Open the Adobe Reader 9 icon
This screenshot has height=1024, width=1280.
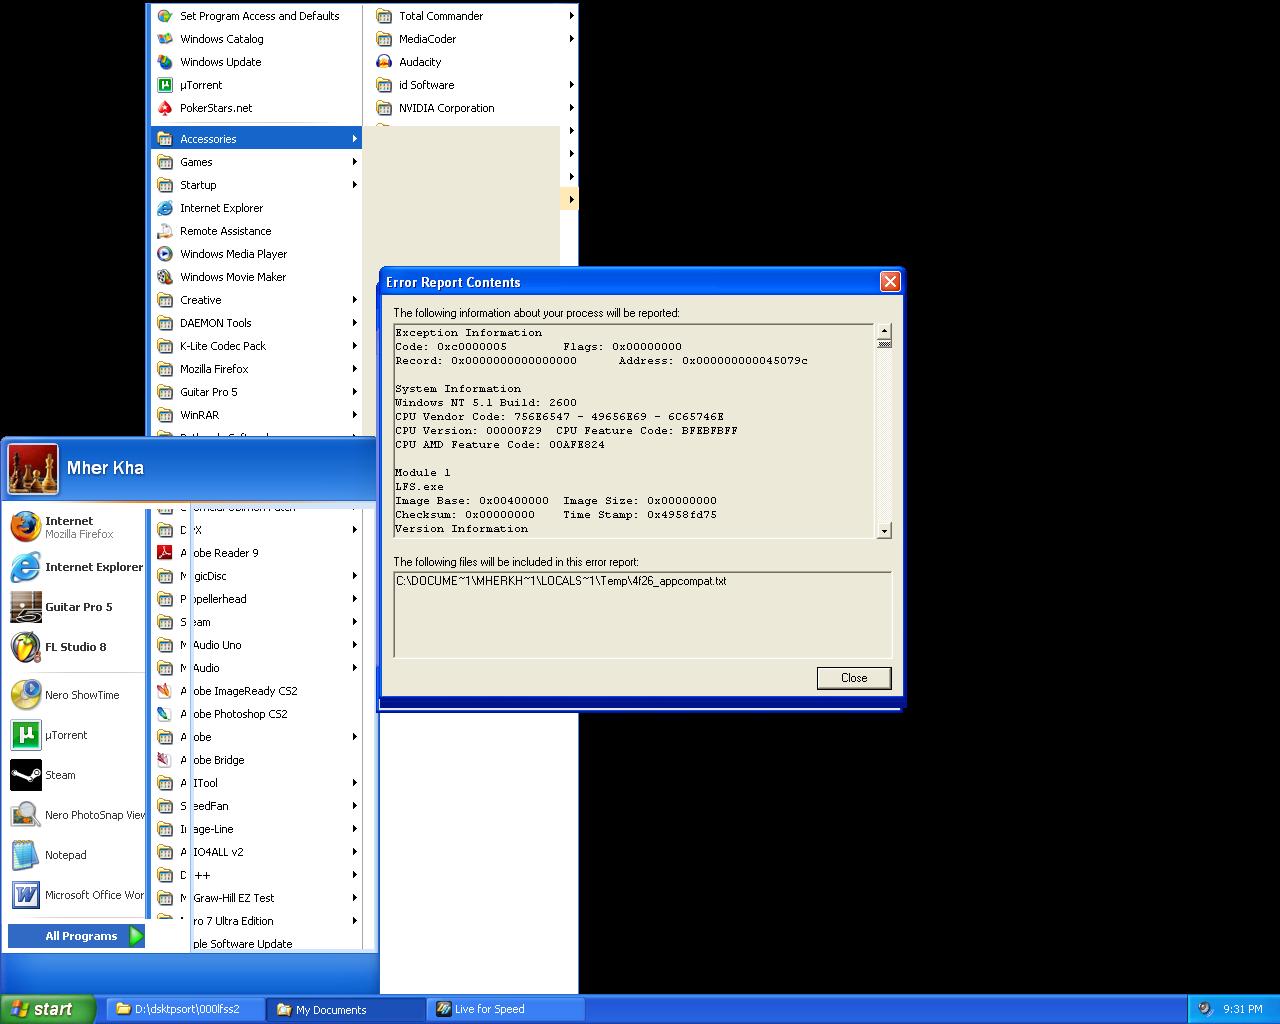tap(165, 553)
